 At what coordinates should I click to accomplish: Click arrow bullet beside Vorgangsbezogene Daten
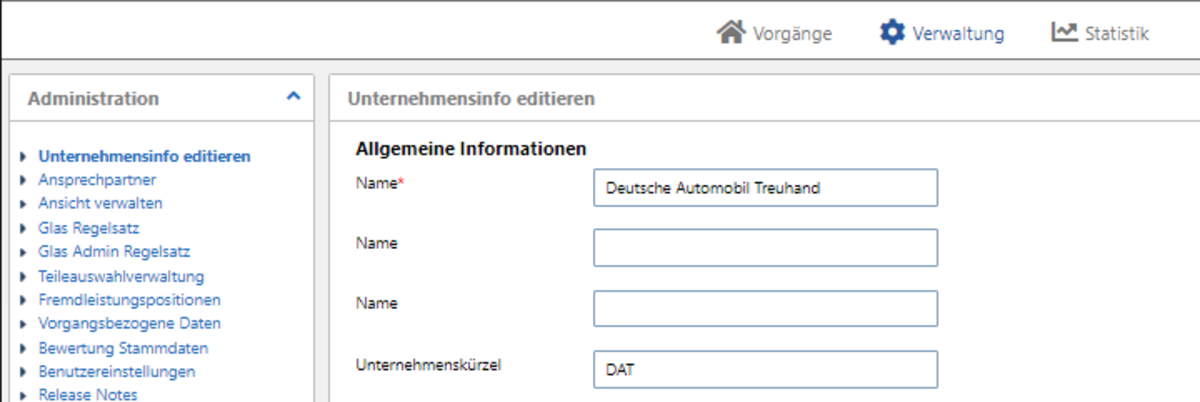[x=22, y=325]
